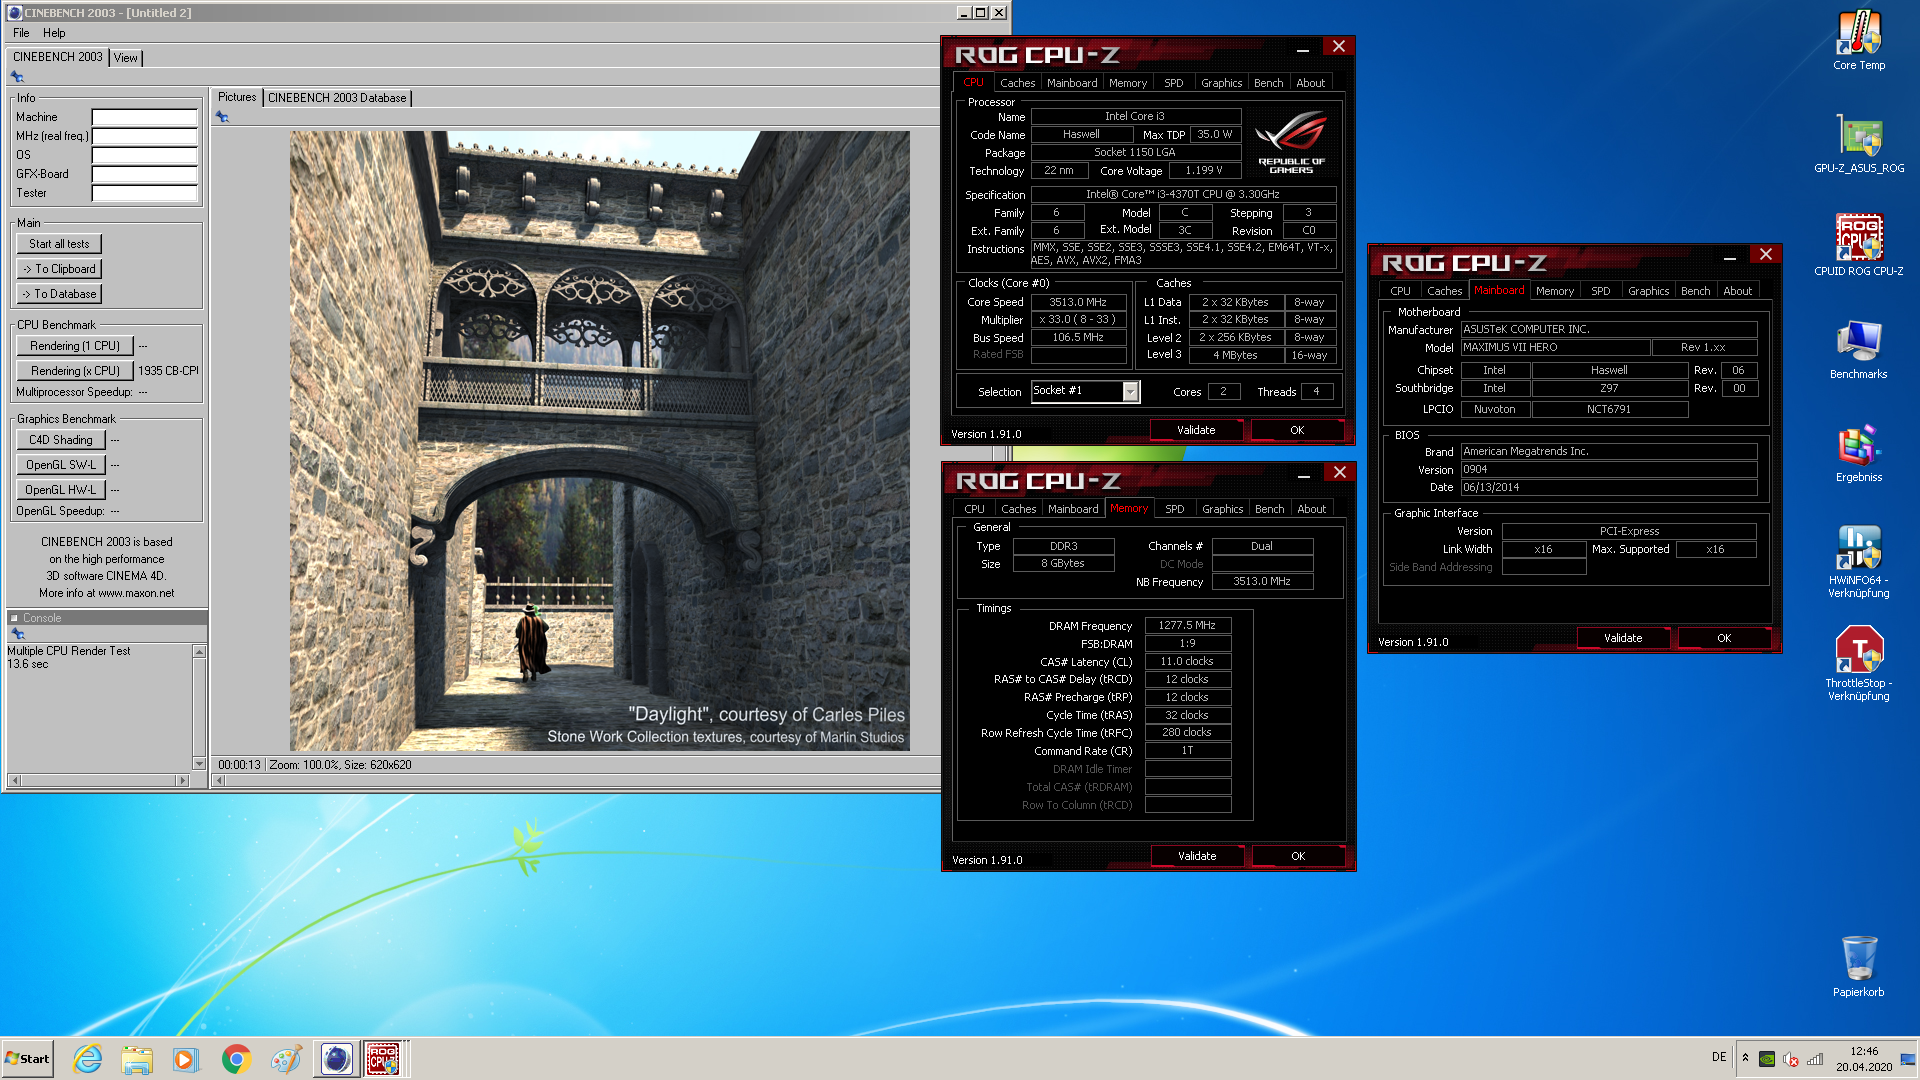
Task: Click Rendering (1 CPU) button
Action: coord(75,346)
